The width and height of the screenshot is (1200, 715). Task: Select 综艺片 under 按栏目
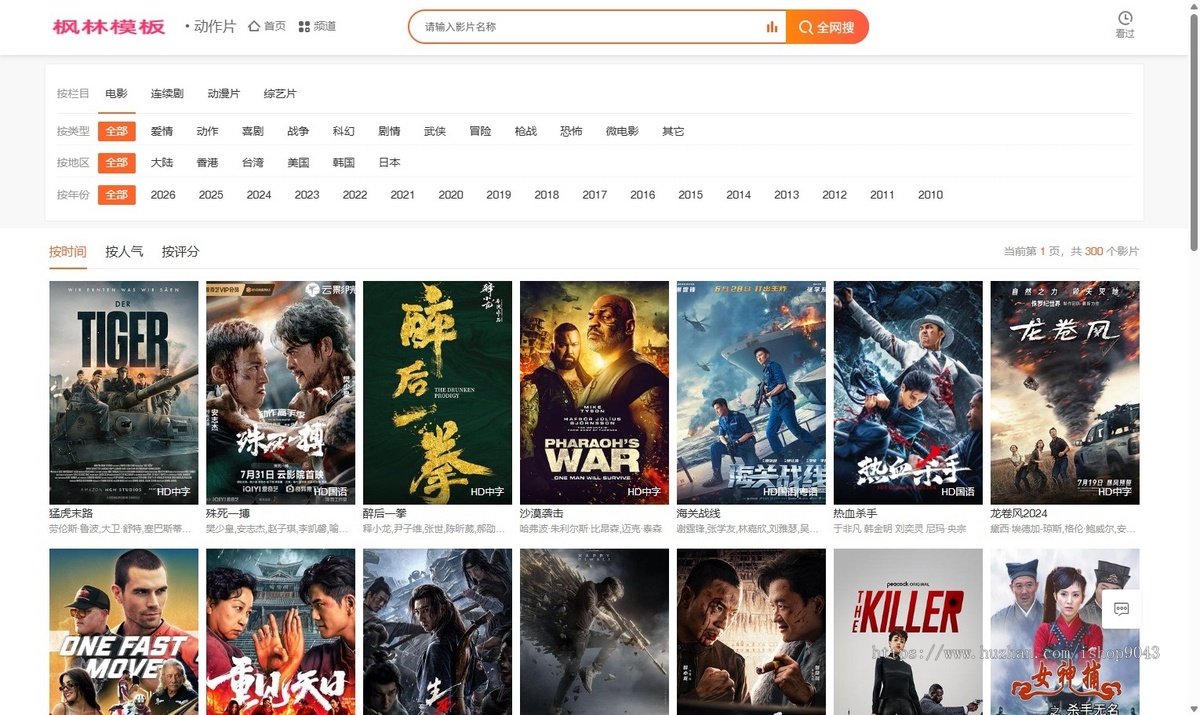click(280, 94)
